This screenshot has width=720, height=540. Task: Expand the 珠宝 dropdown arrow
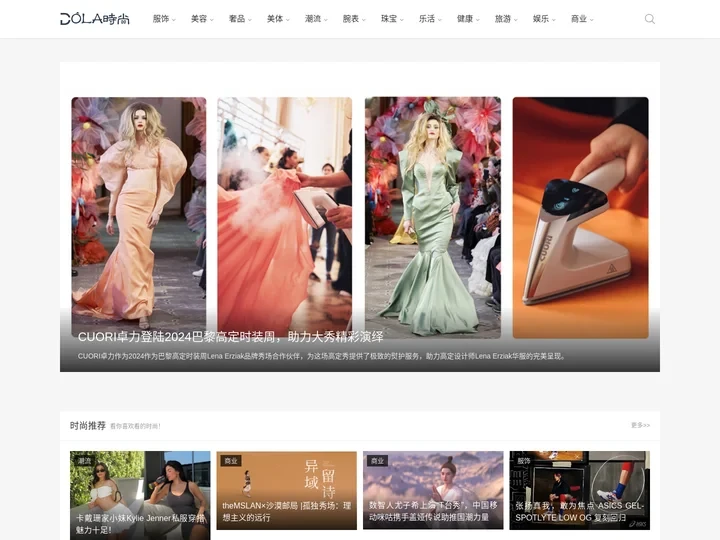(x=402, y=20)
